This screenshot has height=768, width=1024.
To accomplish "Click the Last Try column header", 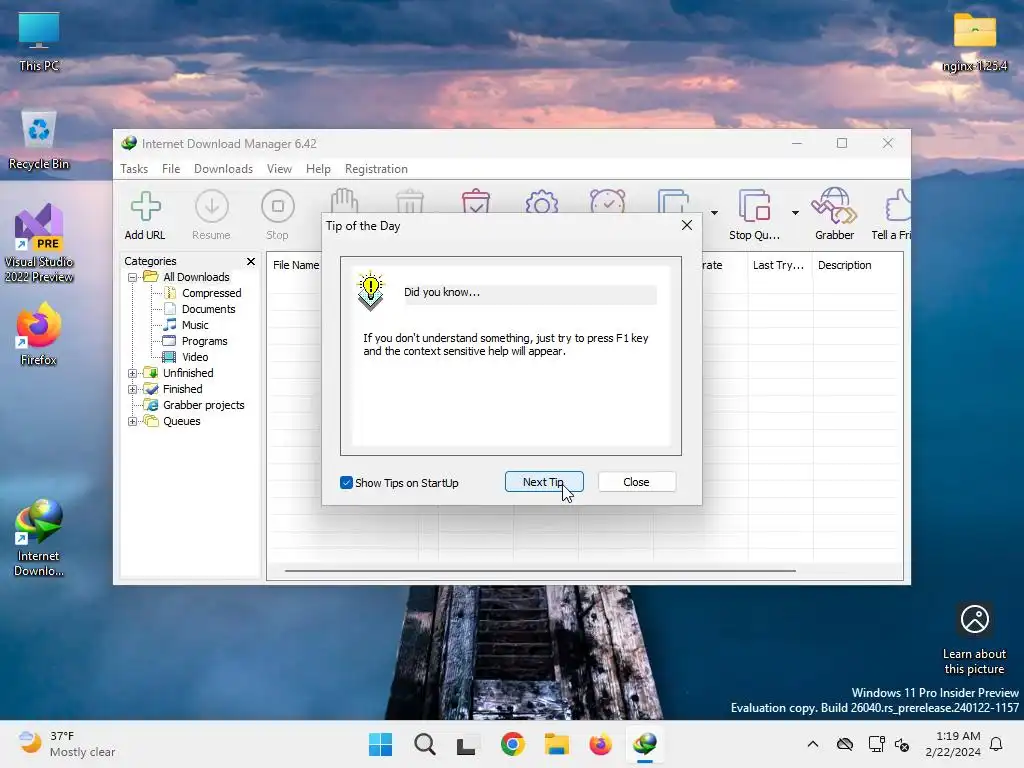I will (778, 265).
